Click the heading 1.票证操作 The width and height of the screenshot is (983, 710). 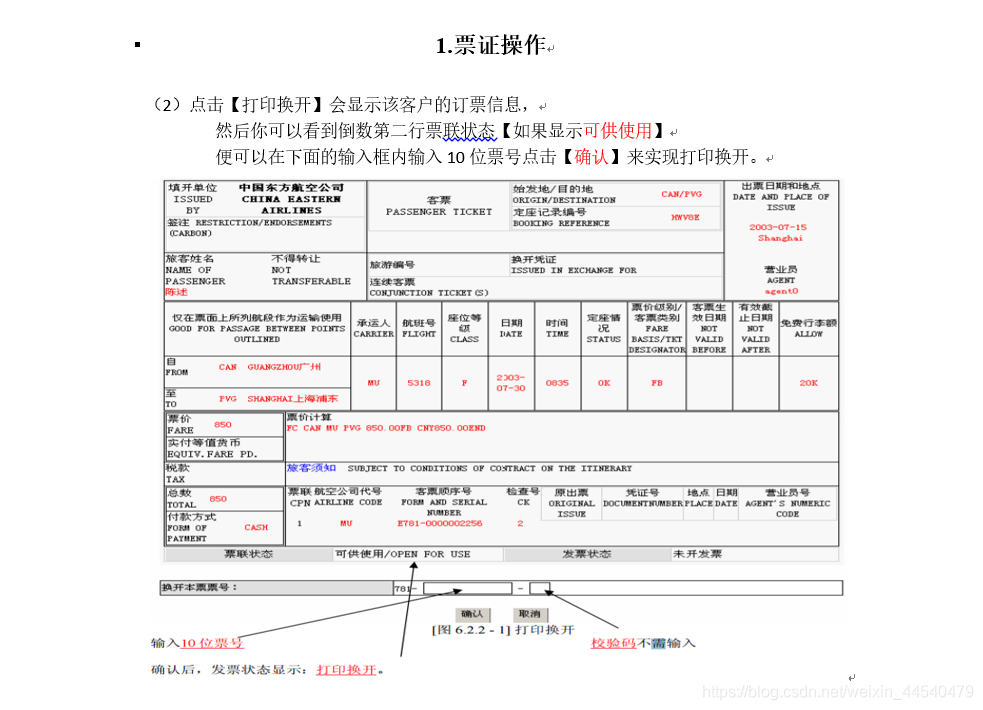[491, 45]
